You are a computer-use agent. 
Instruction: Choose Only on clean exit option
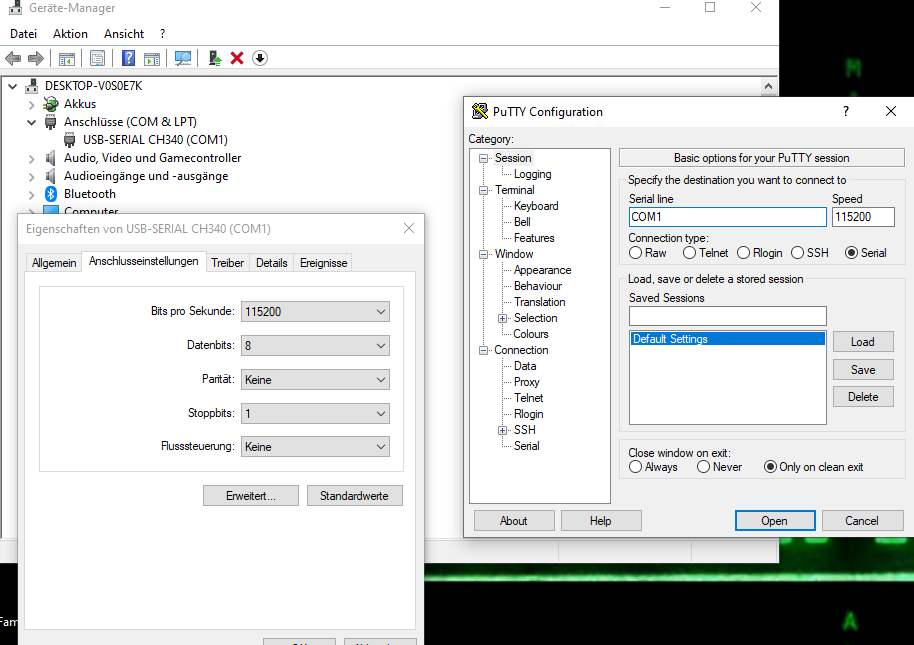click(x=770, y=467)
